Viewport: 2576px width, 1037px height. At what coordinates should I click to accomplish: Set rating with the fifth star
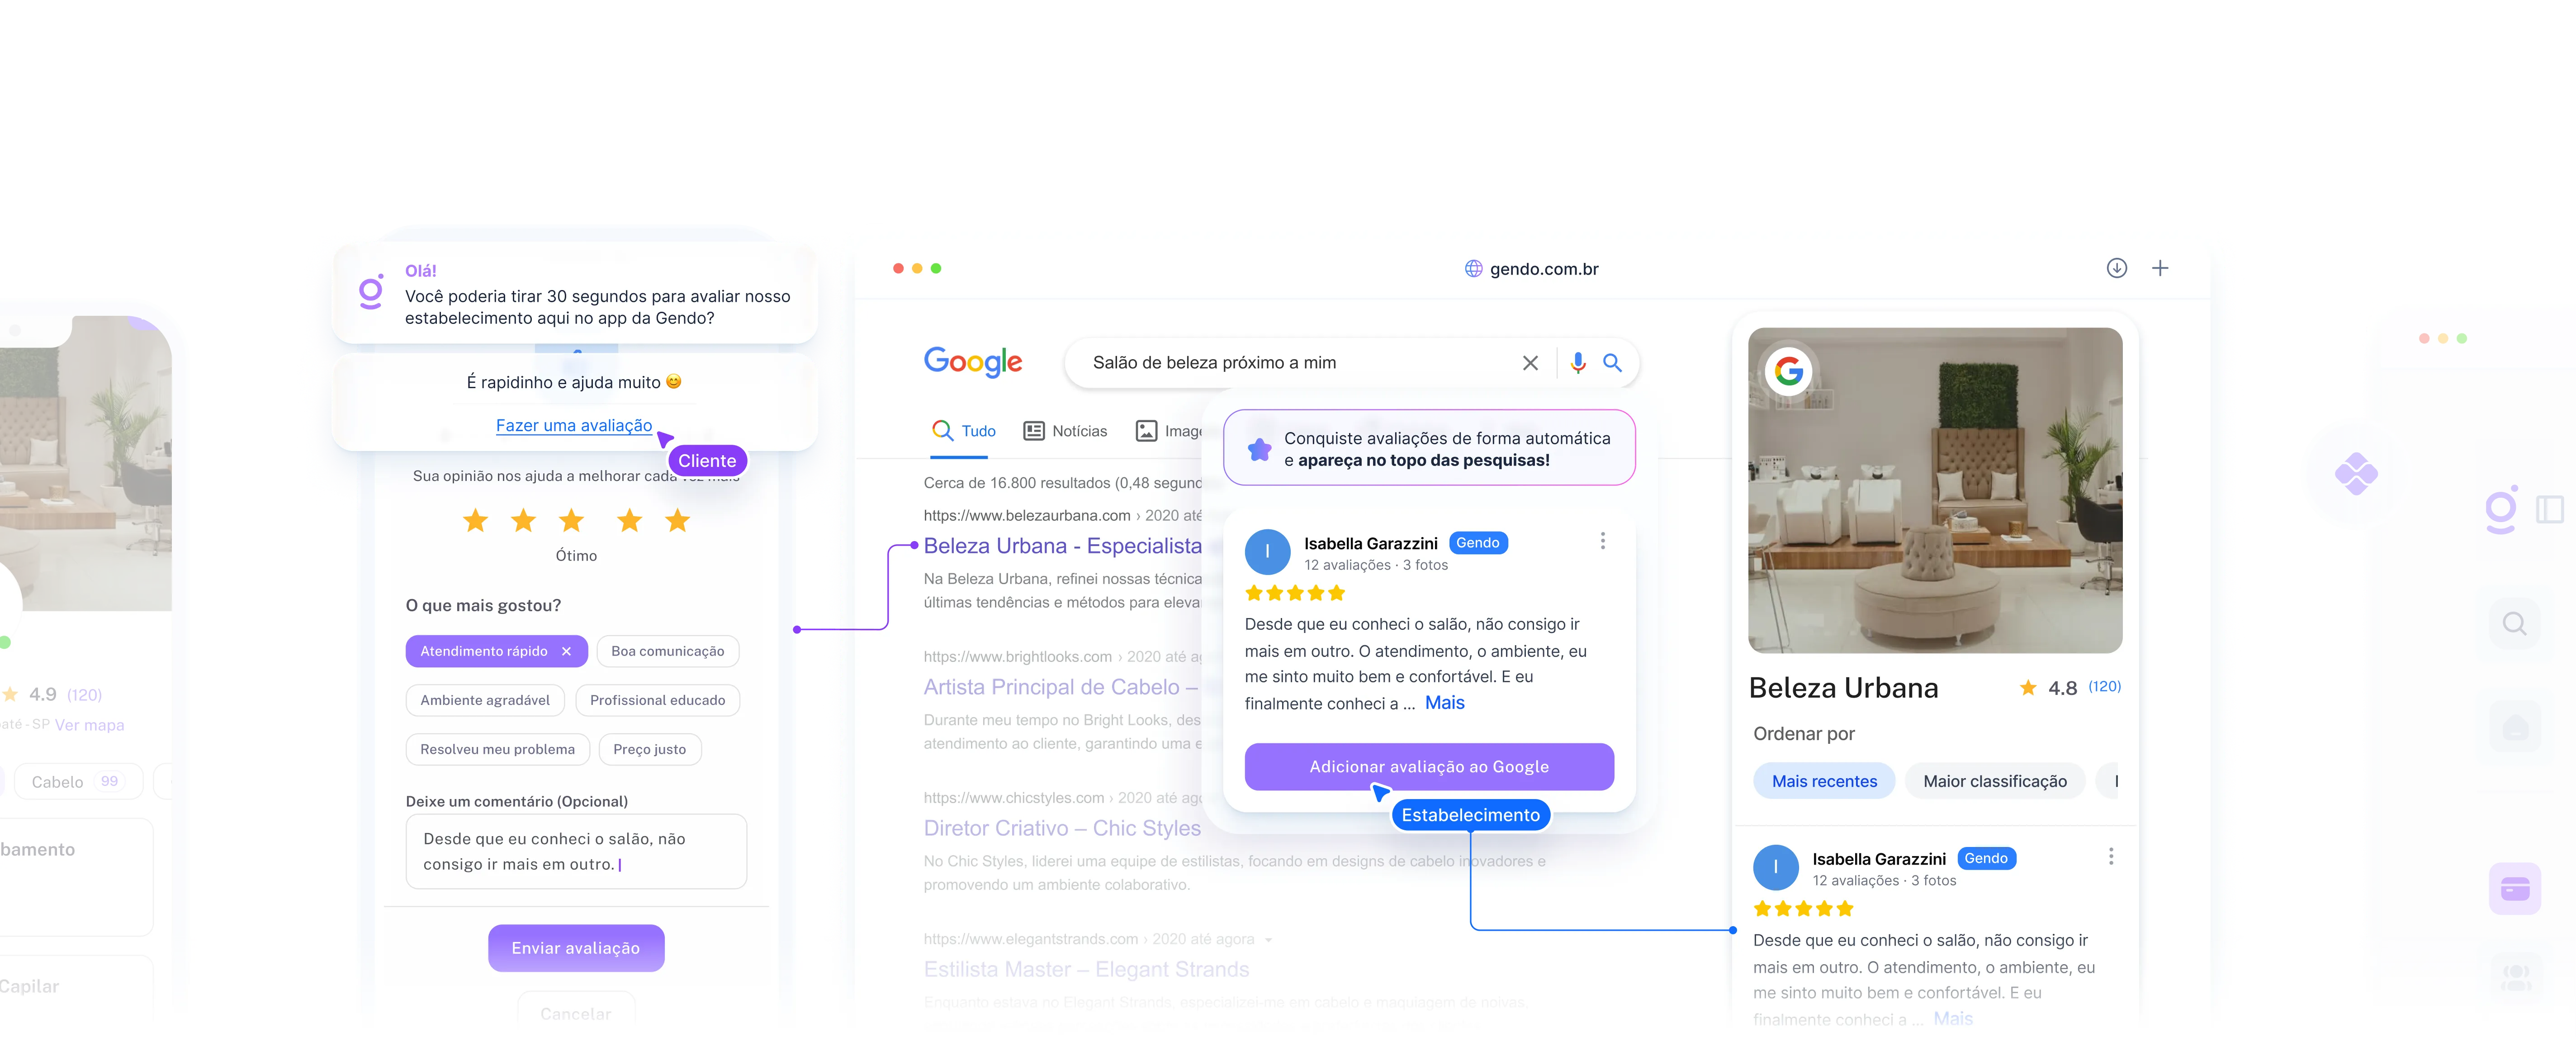tap(678, 520)
